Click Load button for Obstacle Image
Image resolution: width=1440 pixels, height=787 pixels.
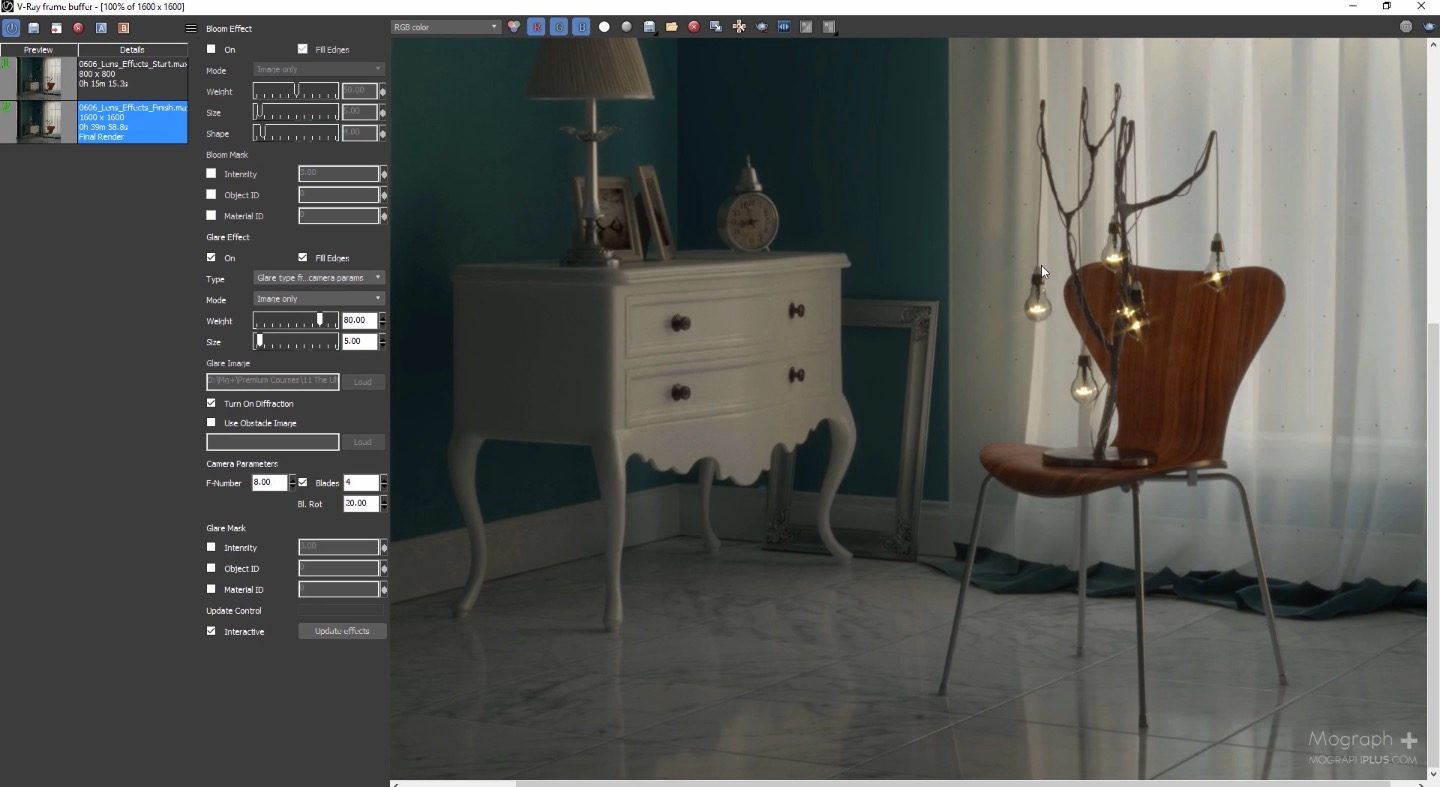363,442
